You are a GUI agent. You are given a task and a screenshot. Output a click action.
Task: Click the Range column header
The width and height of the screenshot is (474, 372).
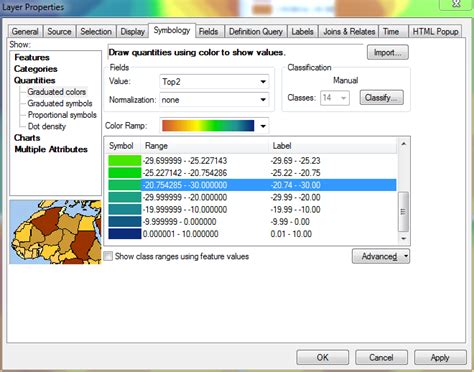[205, 146]
